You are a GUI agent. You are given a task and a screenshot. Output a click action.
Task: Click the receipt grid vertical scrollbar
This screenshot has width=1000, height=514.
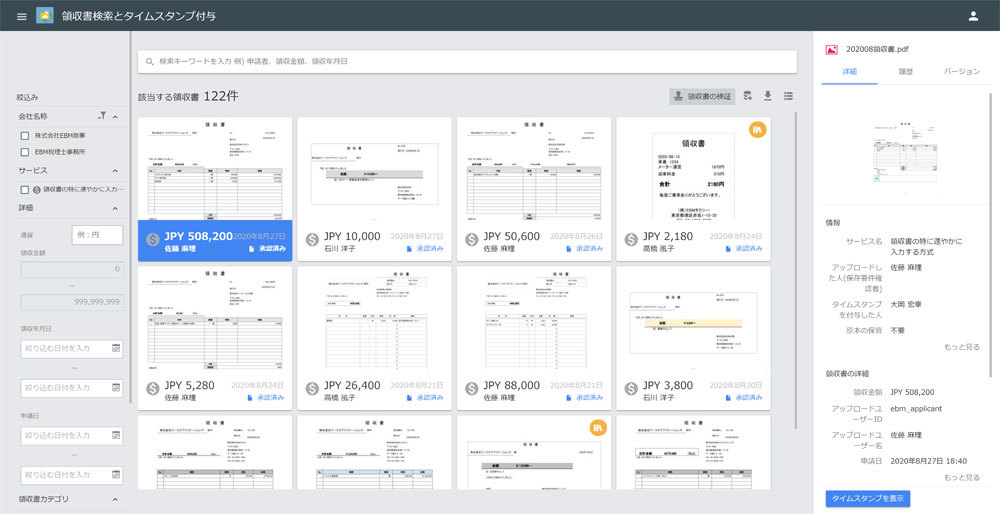click(x=795, y=271)
